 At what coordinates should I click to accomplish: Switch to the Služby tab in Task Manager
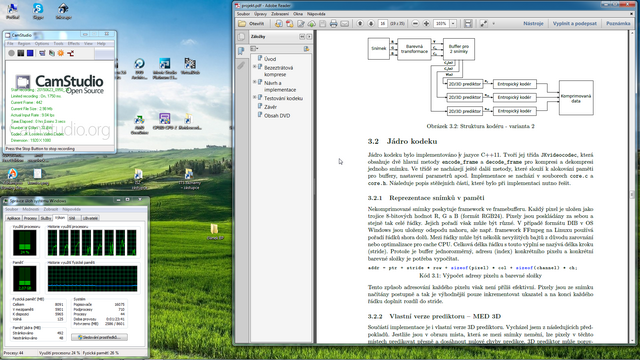pos(46,218)
